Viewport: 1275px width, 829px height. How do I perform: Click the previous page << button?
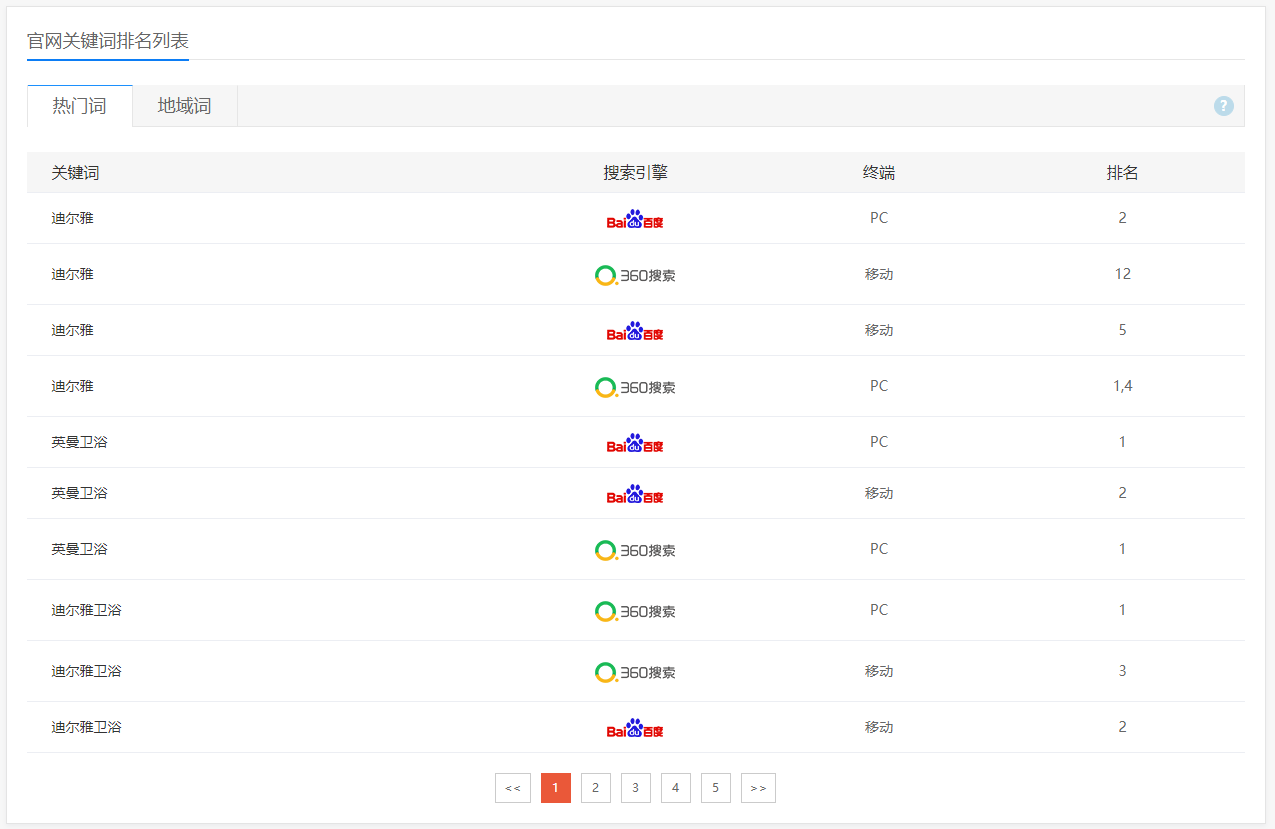click(x=512, y=788)
